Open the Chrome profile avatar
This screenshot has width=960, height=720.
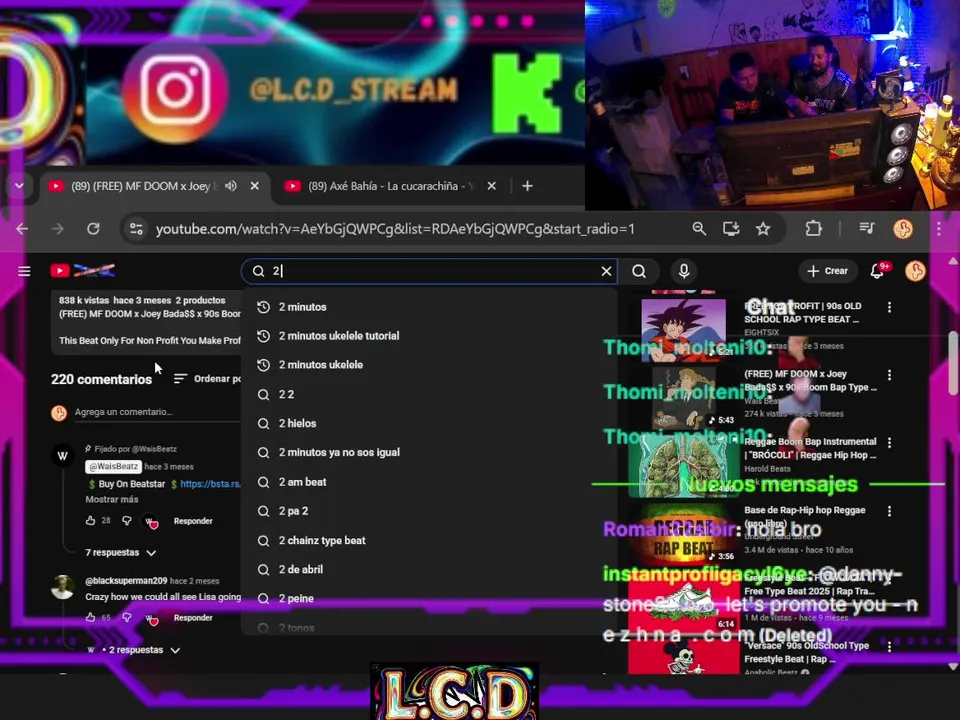coord(903,229)
